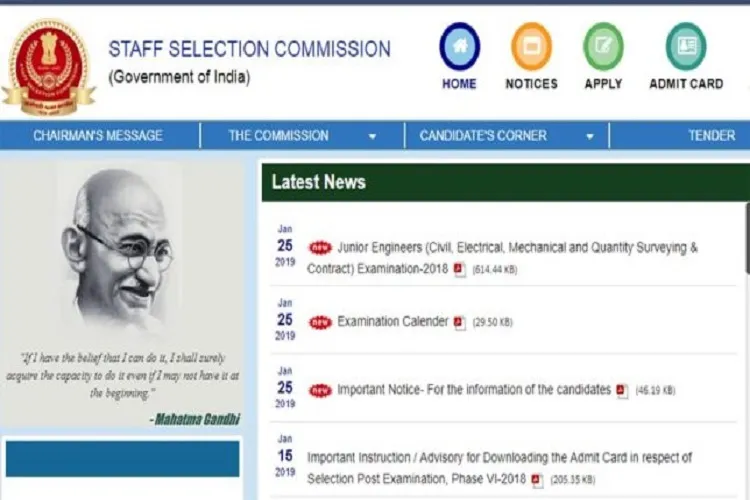The height and width of the screenshot is (500, 750).
Task: Click the Staff Selection Commission title text
Action: coord(250,49)
